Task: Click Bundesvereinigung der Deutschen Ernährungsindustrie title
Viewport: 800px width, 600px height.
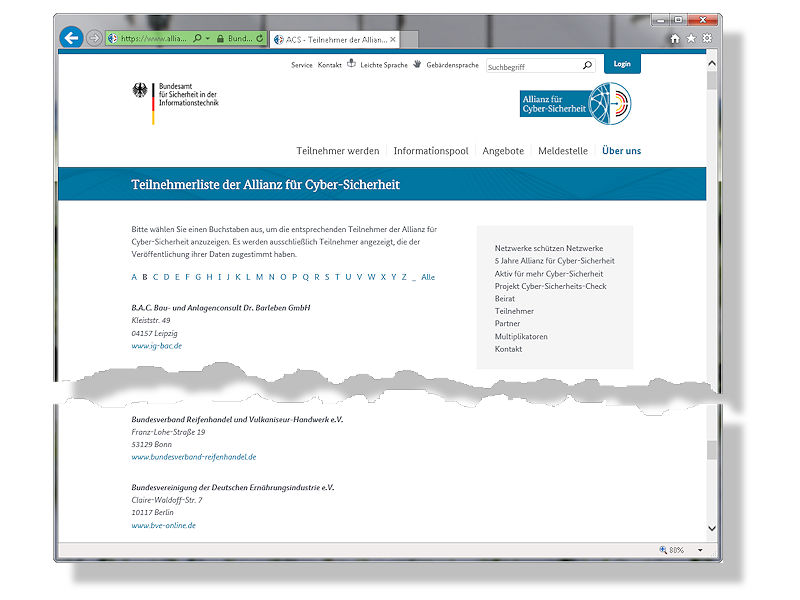Action: [x=233, y=487]
